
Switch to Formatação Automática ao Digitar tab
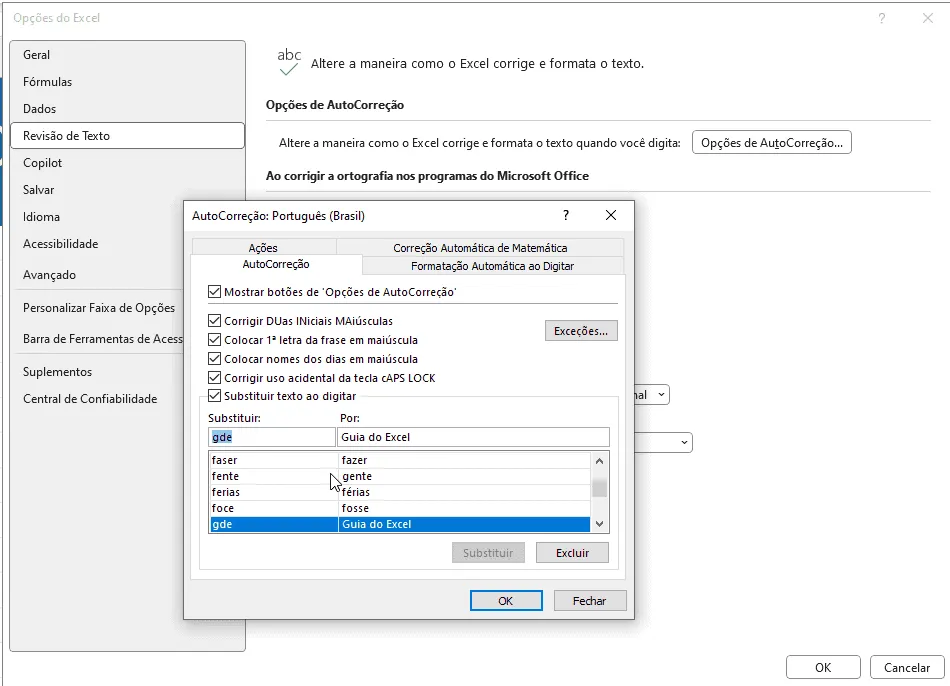tap(493, 265)
